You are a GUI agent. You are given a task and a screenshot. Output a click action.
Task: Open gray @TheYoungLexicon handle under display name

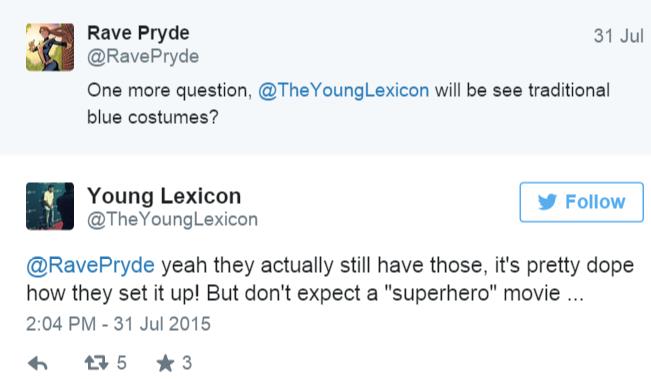coord(172,220)
